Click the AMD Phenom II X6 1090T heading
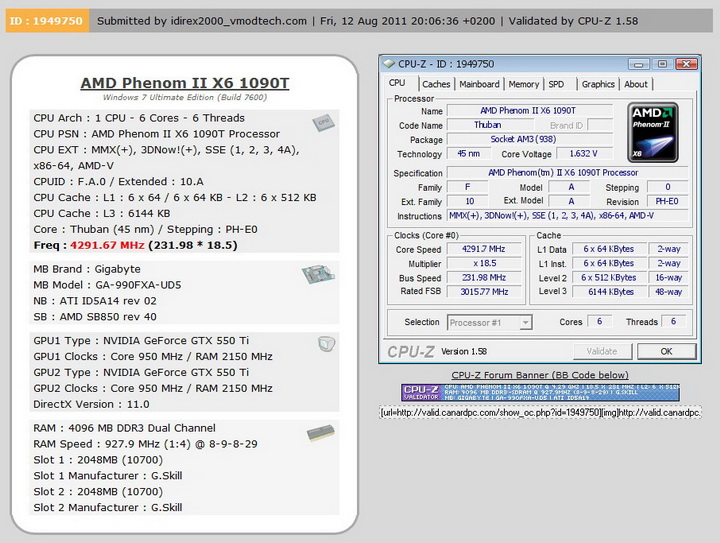720x543 pixels. (185, 83)
